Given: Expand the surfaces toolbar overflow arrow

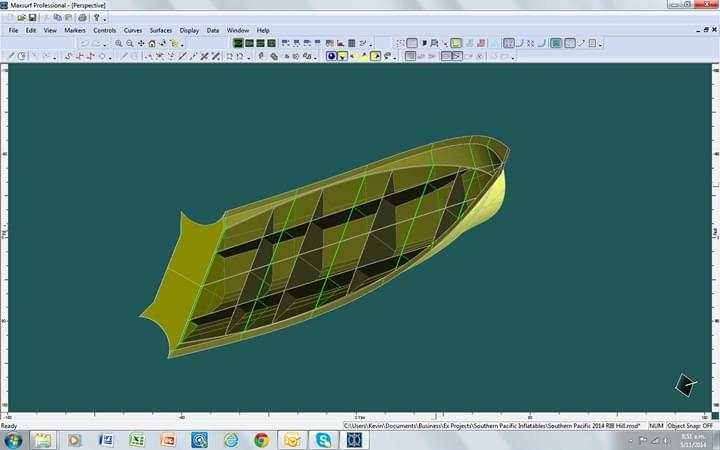Looking at the screenshot, I should [x=315, y=58].
